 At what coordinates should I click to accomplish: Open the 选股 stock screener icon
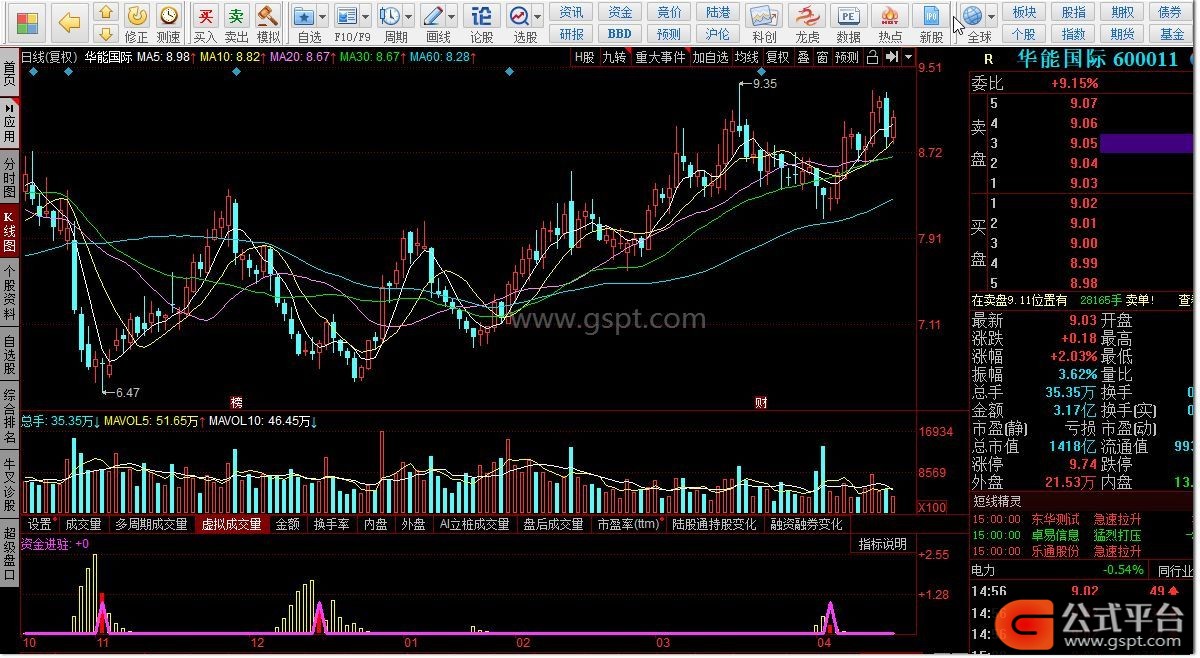520,15
